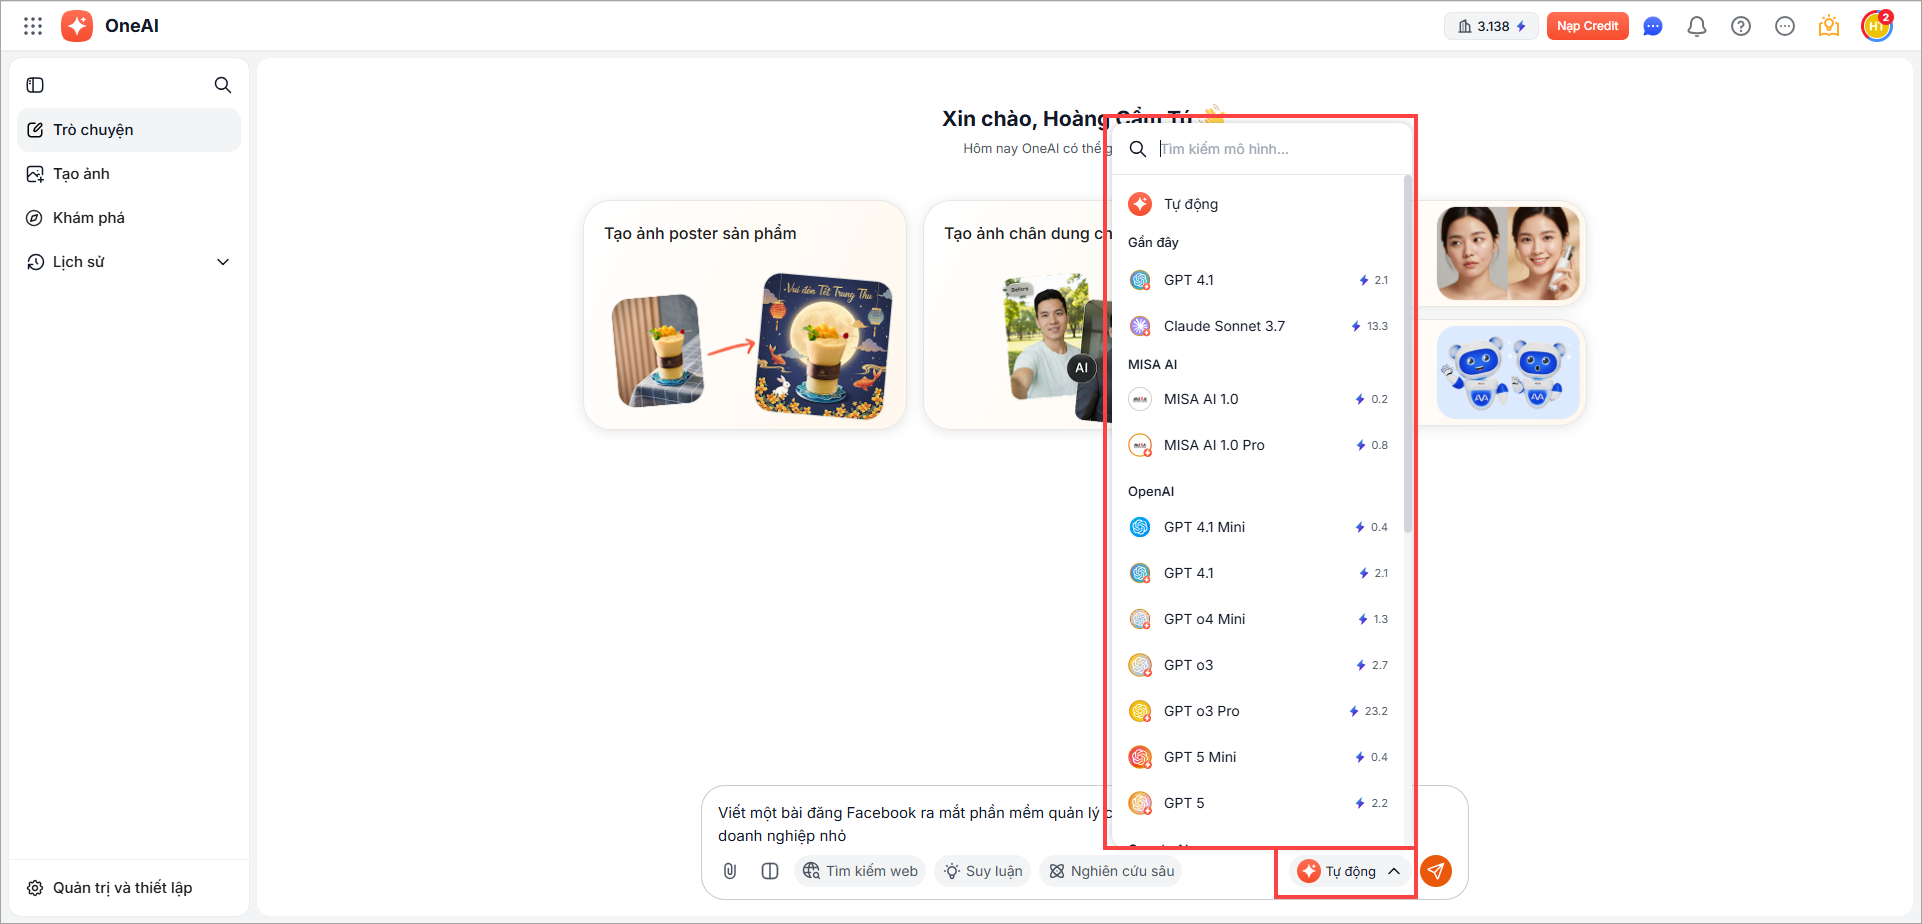1922x924 pixels.
Task: Click the split view icon beside paperclip
Action: (x=770, y=871)
